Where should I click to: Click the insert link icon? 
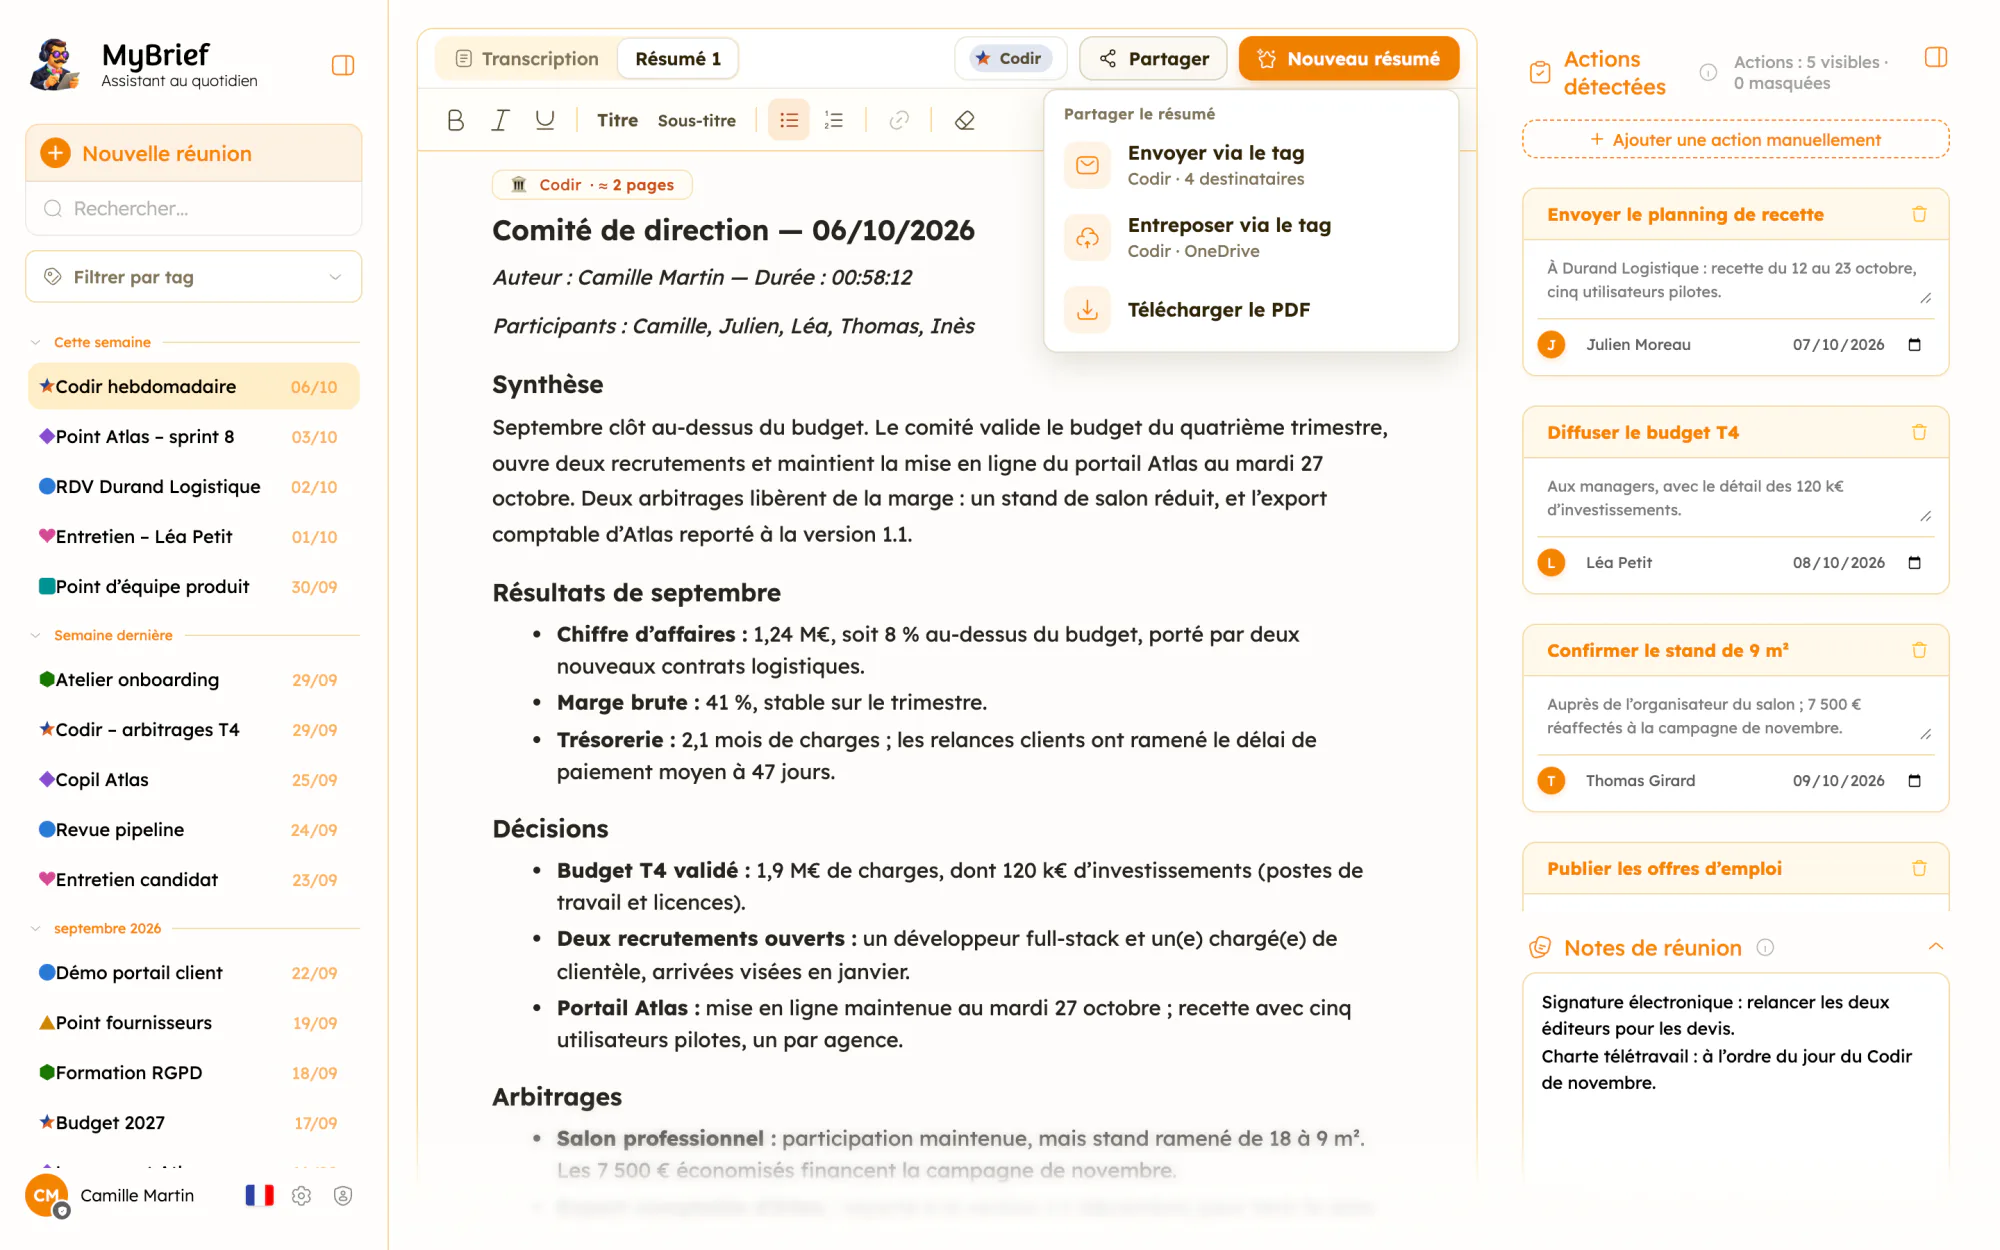899,120
